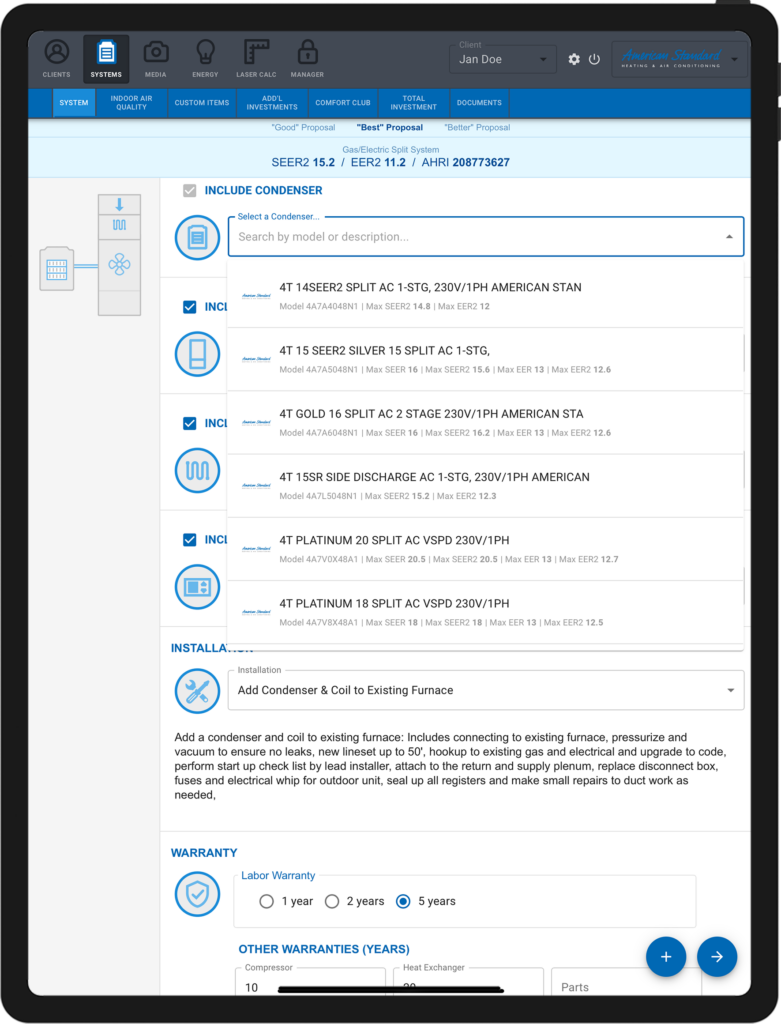Switch to Custom Items tab

tap(202, 103)
